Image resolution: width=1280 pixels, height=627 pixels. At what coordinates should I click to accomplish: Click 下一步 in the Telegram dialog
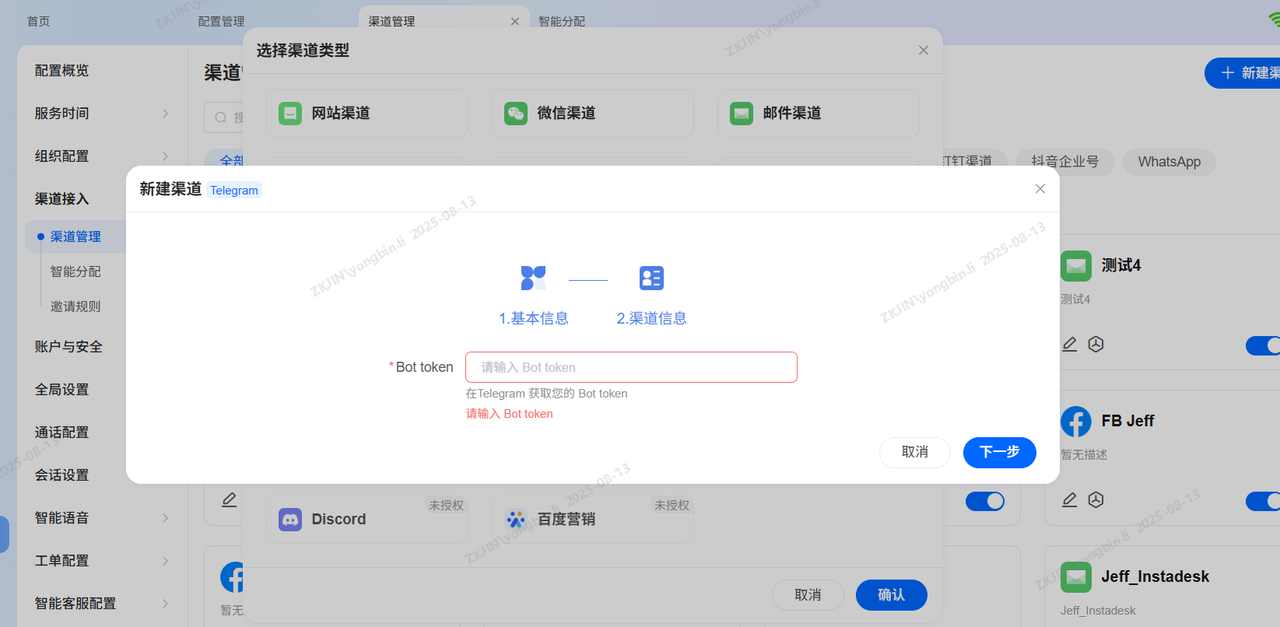click(x=999, y=452)
